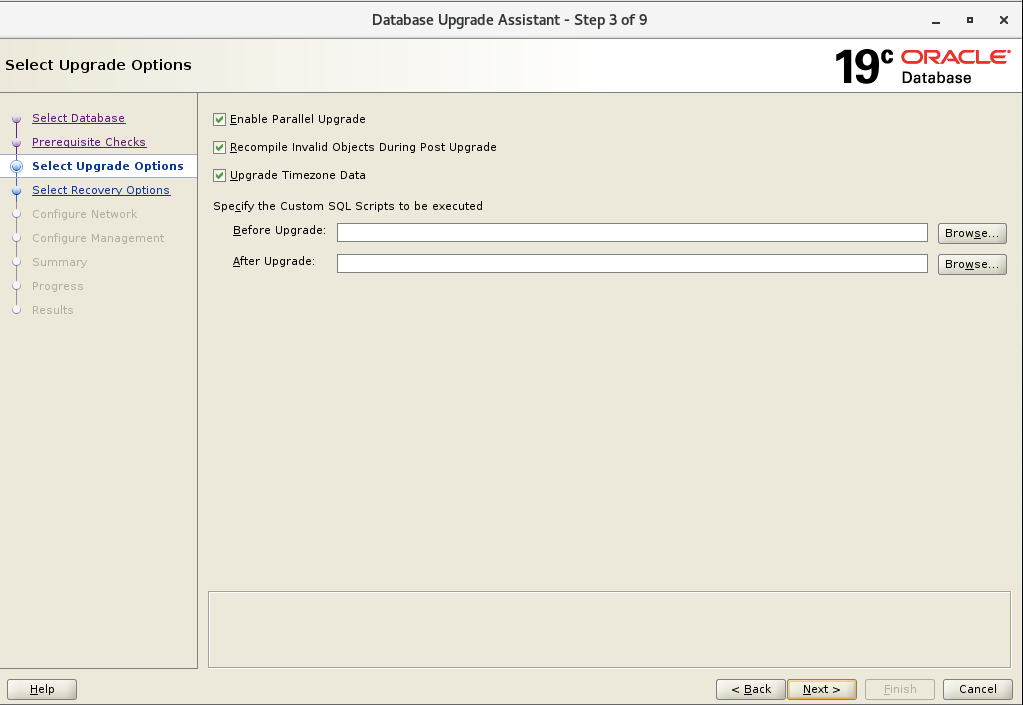The image size is (1023, 705).
Task: Click the empty message area at the bottom
Action: click(609, 629)
